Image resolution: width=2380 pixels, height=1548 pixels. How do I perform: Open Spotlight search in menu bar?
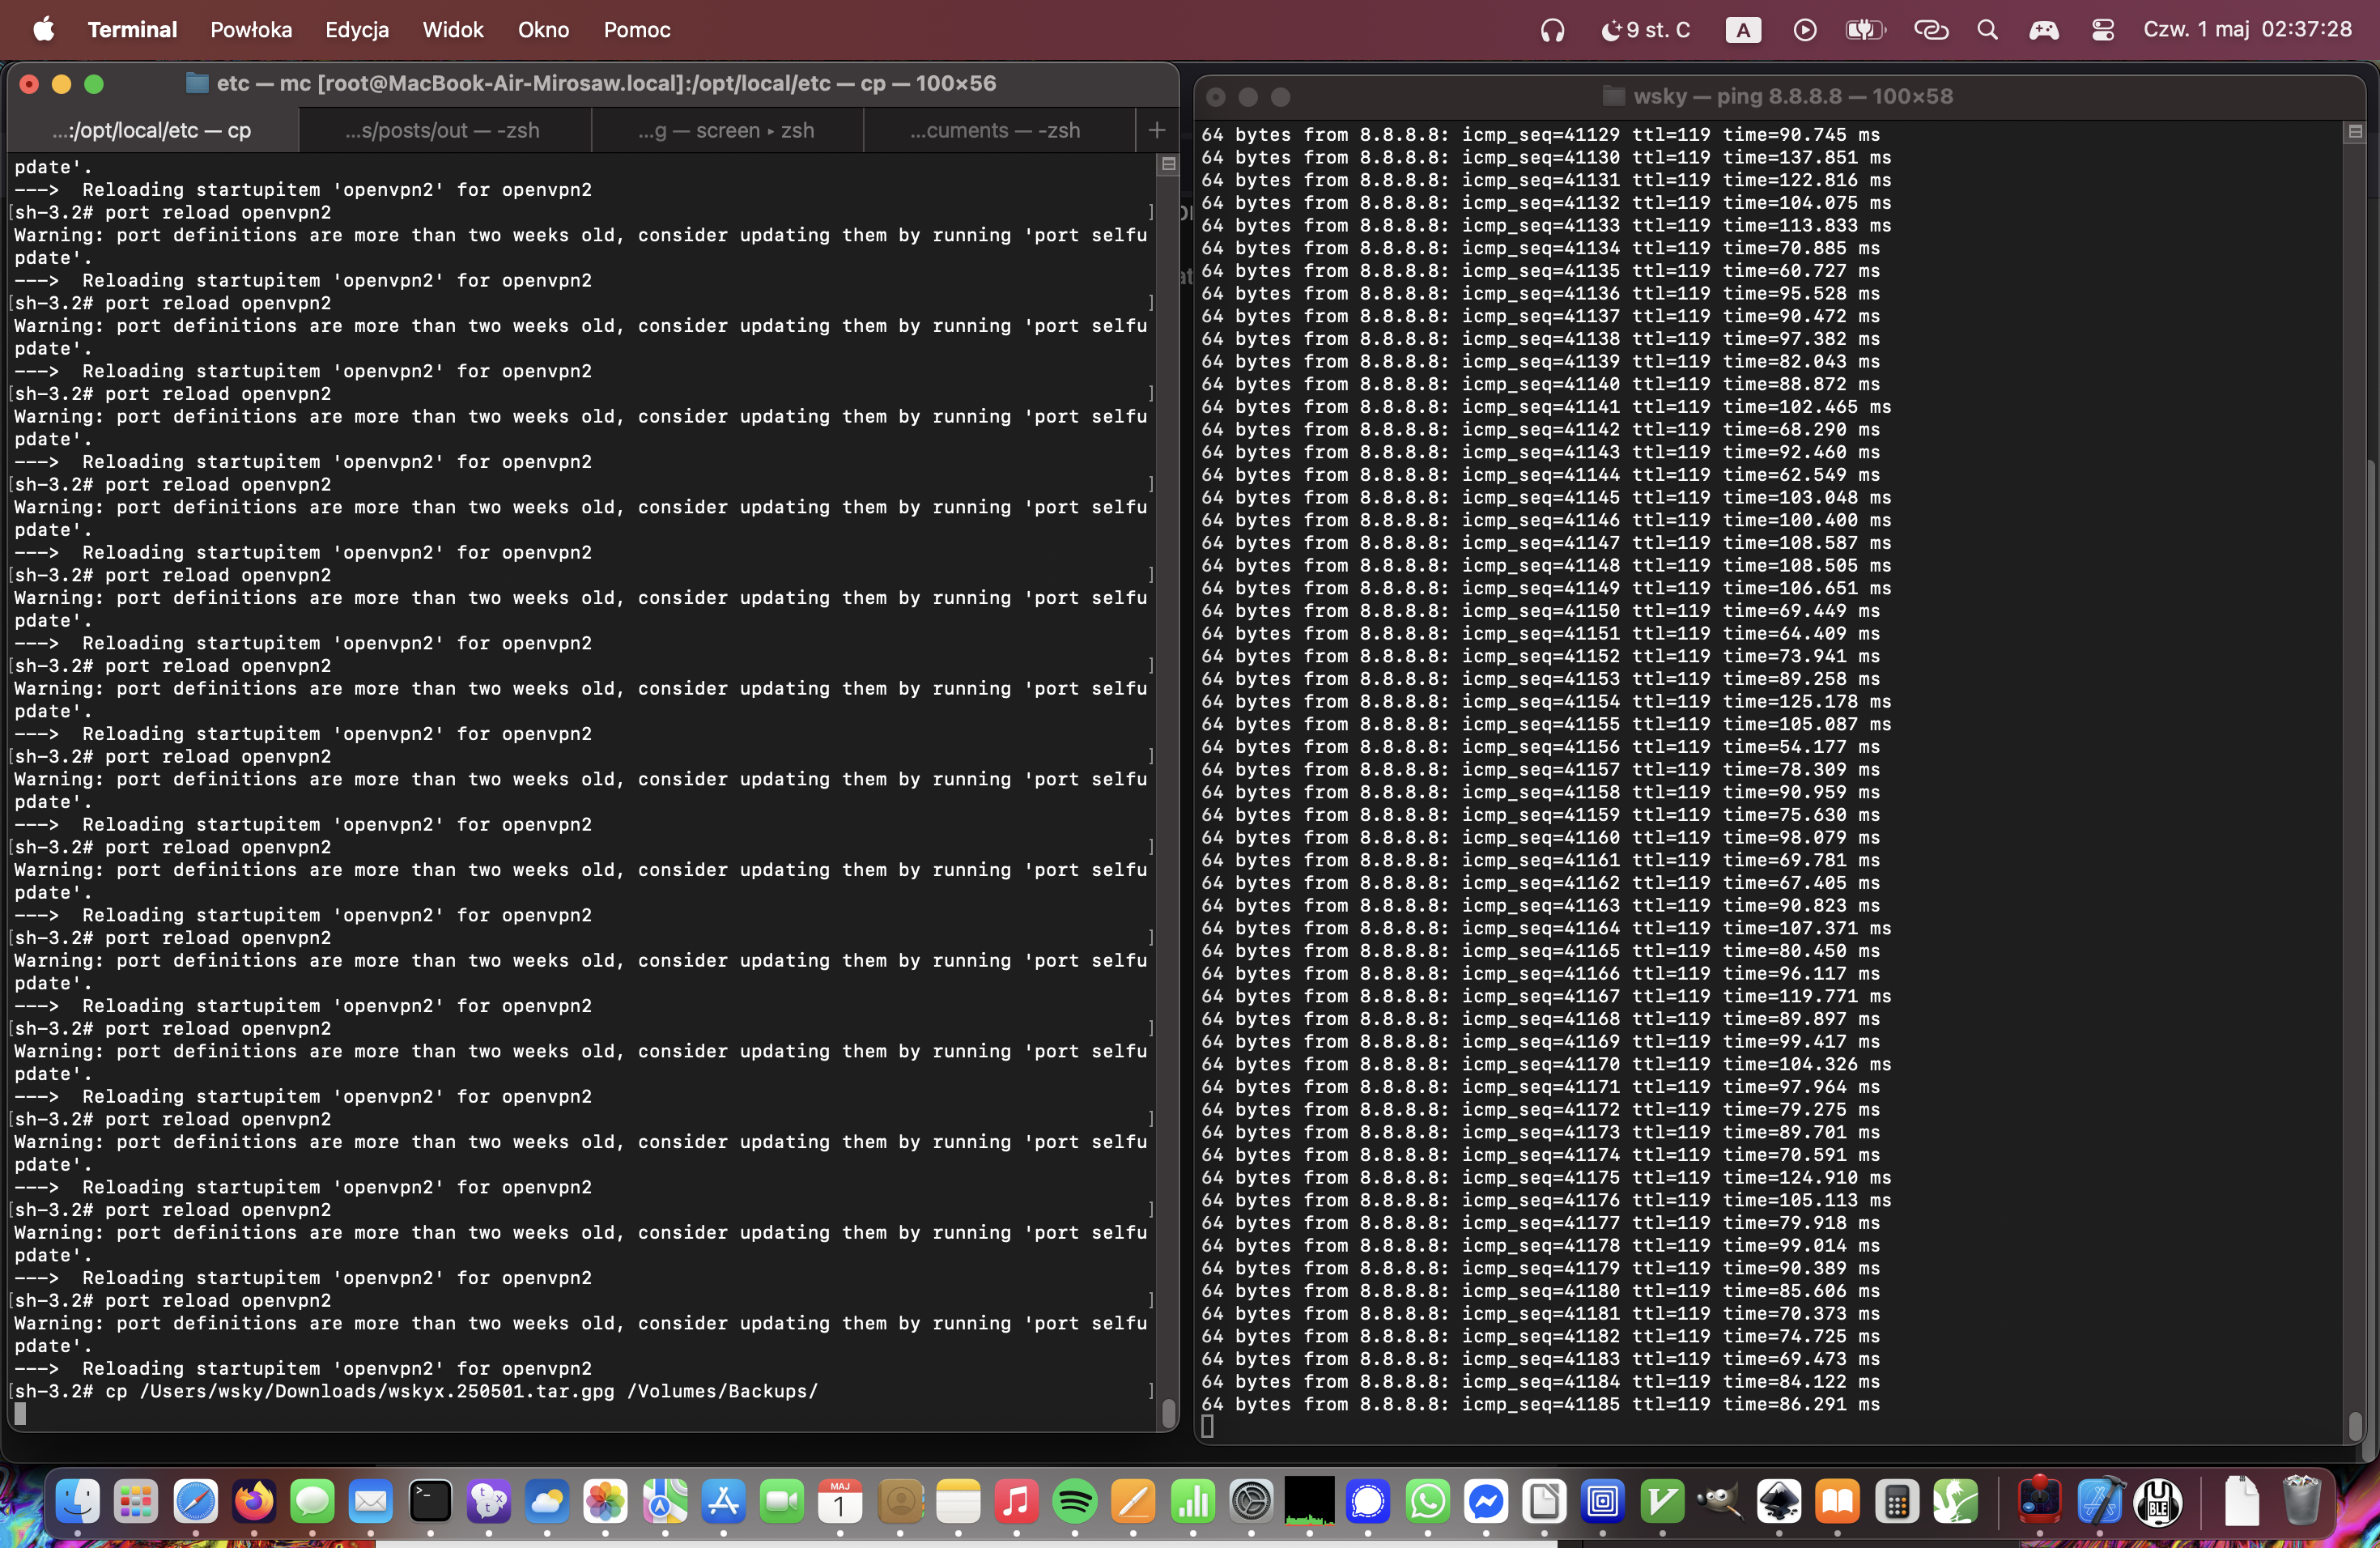(x=1987, y=30)
